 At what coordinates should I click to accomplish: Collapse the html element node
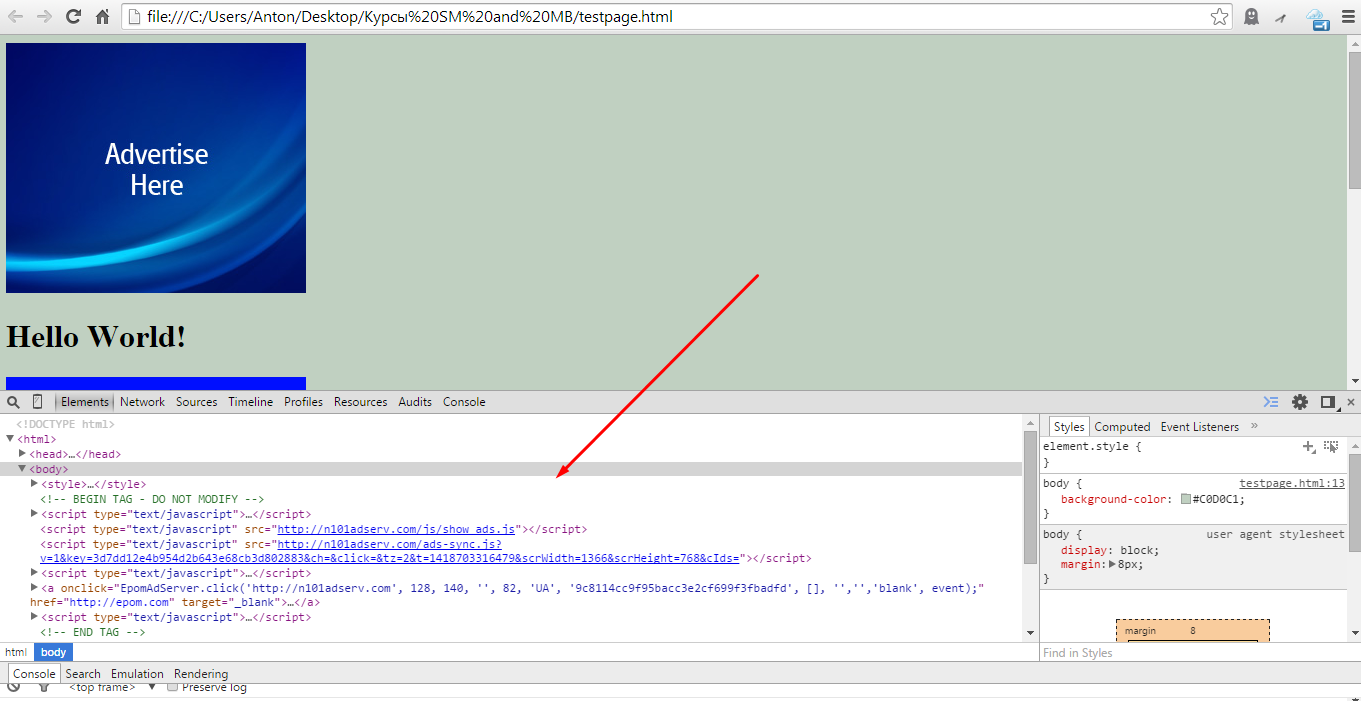pos(10,438)
